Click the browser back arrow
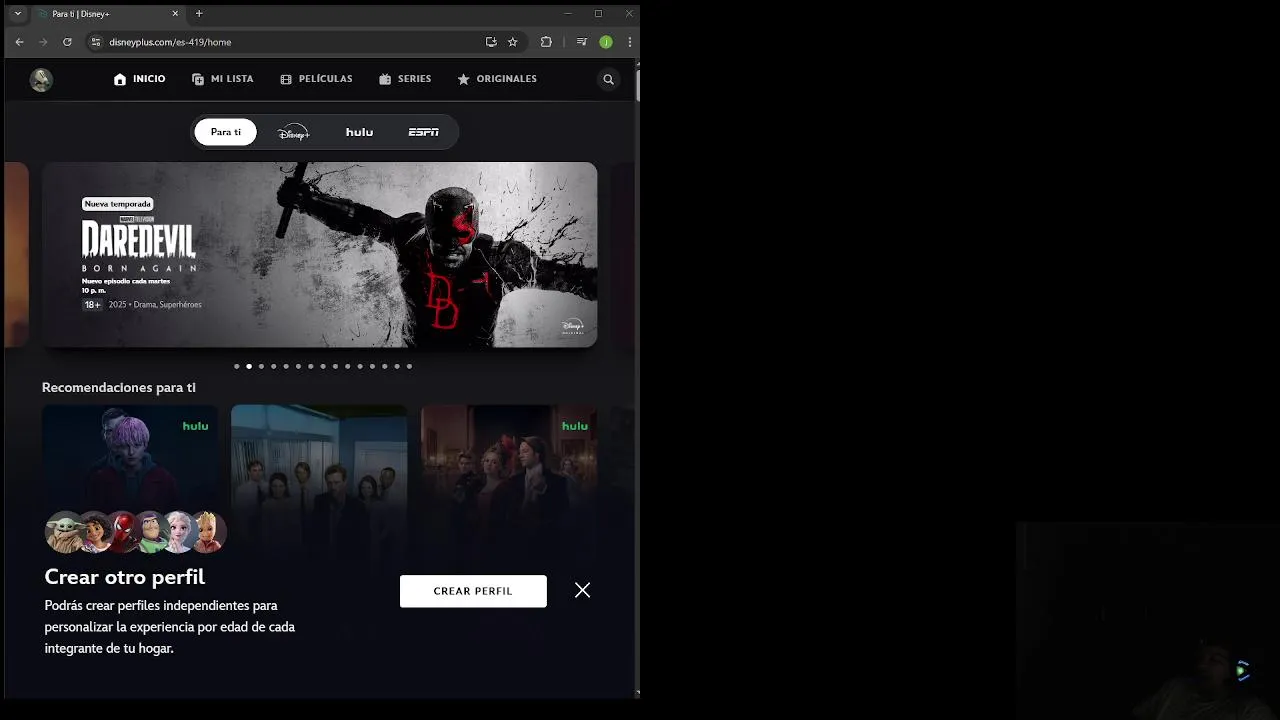This screenshot has width=1280, height=720. [x=19, y=42]
